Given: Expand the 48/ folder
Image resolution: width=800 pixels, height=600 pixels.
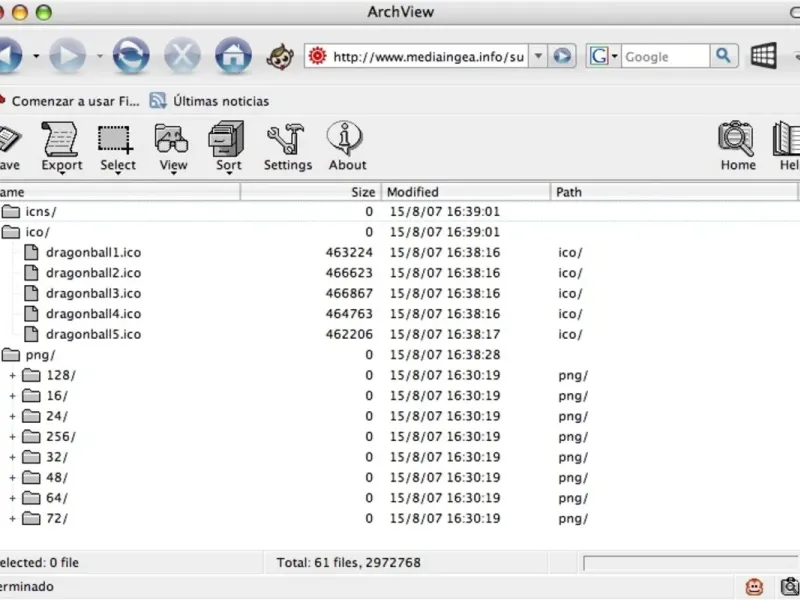Looking at the screenshot, I should click(12, 478).
